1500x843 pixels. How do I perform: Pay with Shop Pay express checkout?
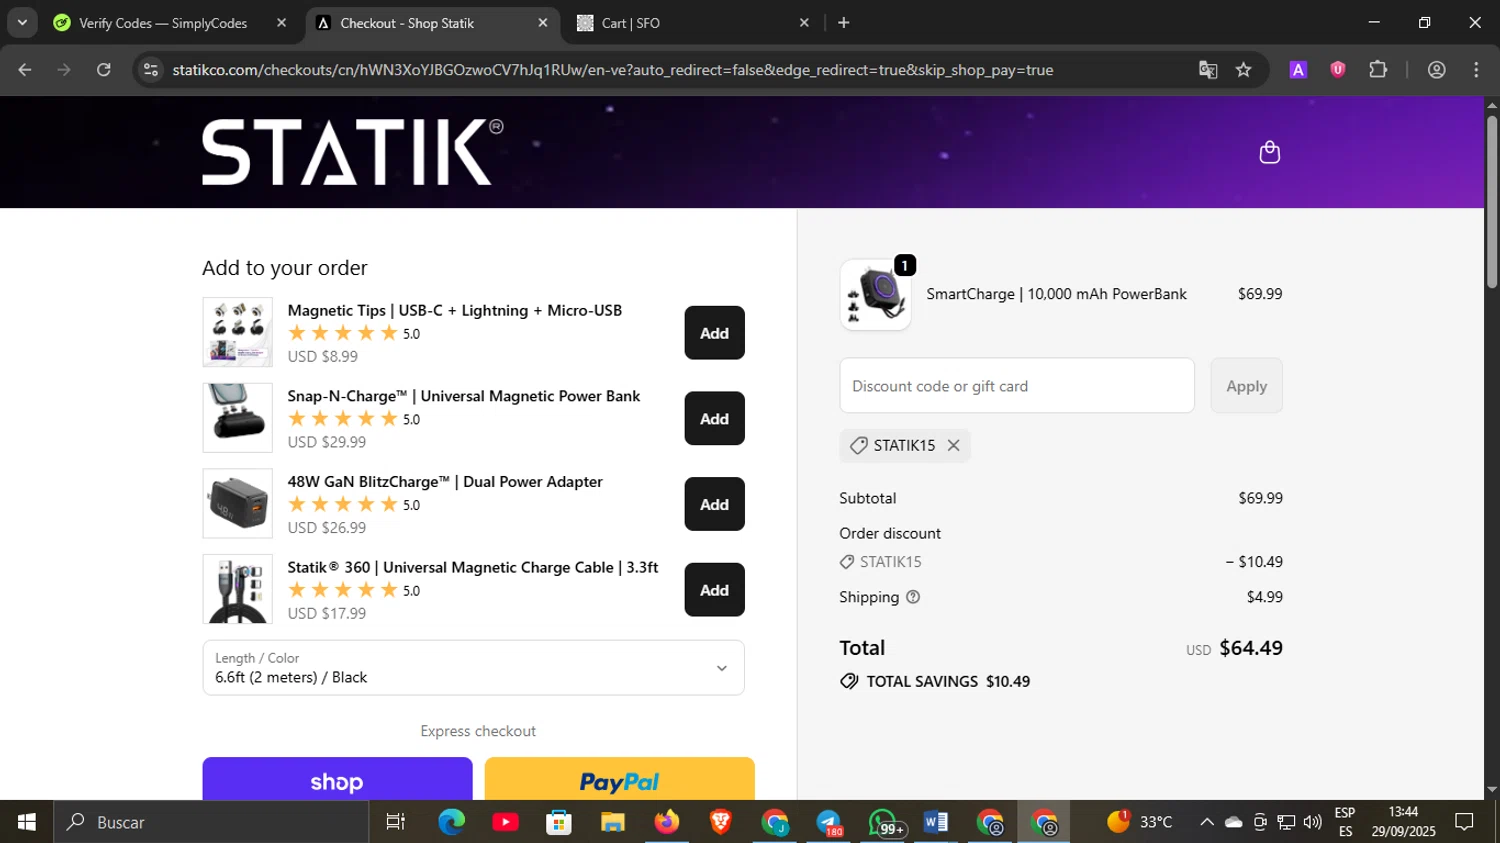337,779
